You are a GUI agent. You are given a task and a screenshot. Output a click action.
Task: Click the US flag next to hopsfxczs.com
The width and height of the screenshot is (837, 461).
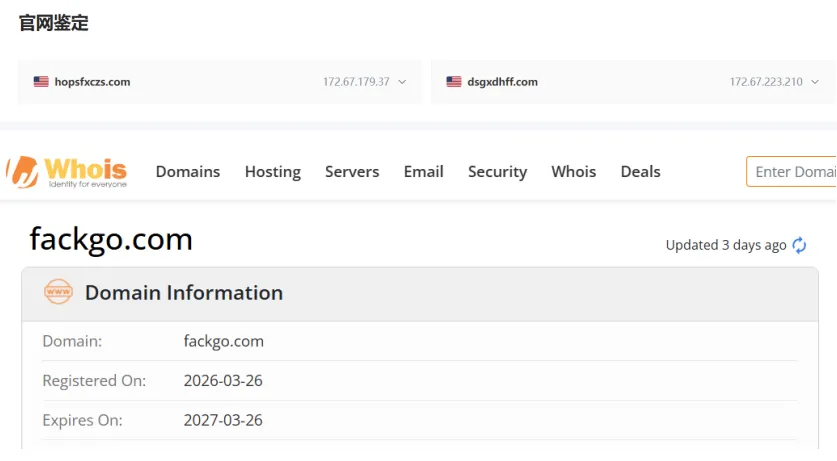(x=41, y=82)
